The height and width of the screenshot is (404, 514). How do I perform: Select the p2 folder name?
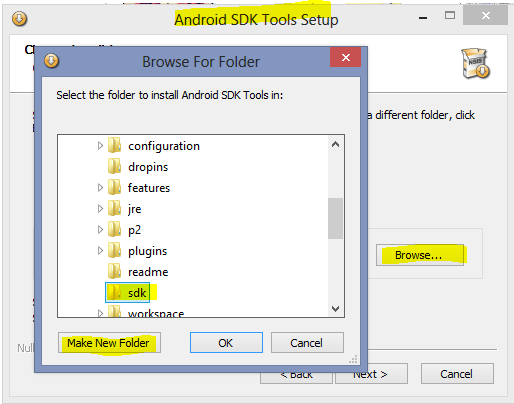[x=135, y=230]
